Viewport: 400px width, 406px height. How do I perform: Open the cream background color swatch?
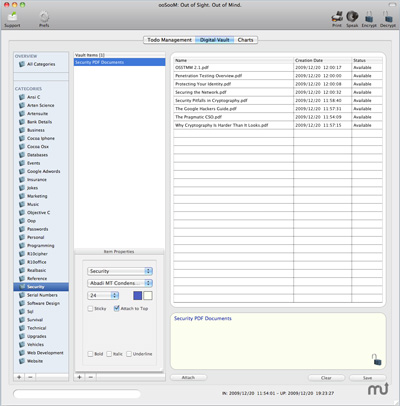click(148, 296)
